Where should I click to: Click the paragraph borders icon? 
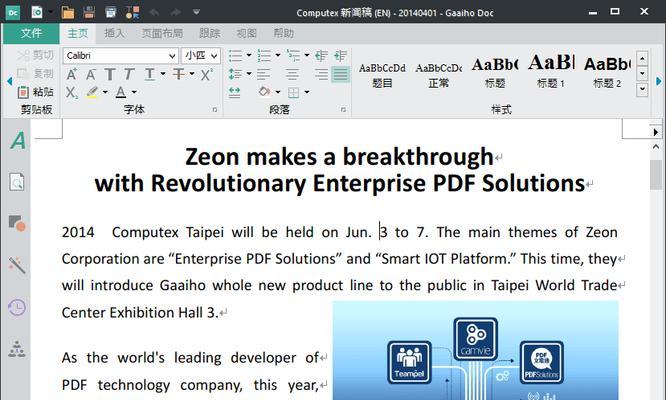click(293, 92)
